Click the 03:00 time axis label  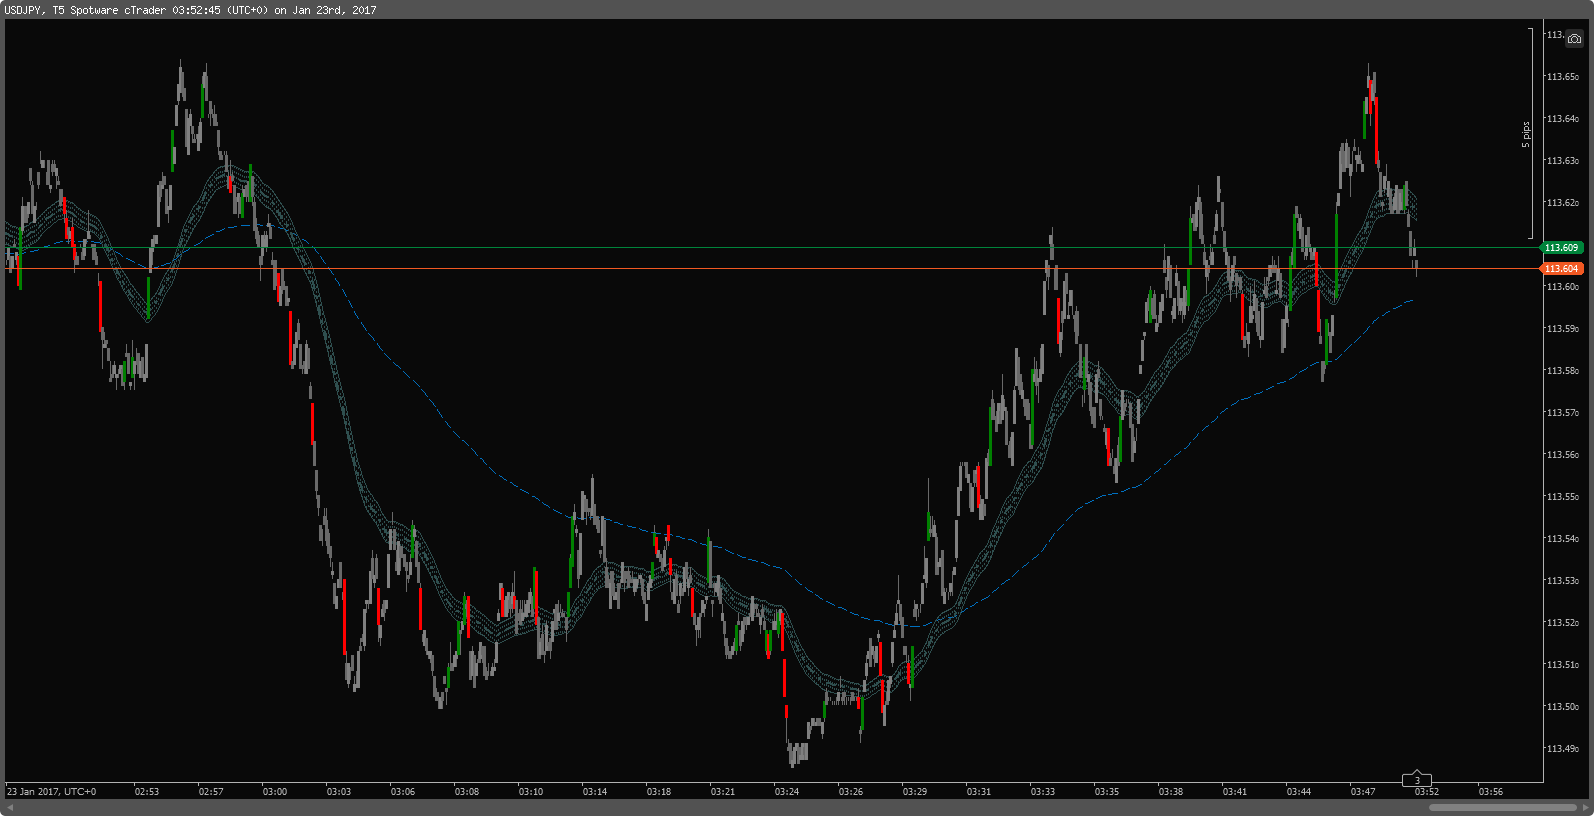[275, 791]
